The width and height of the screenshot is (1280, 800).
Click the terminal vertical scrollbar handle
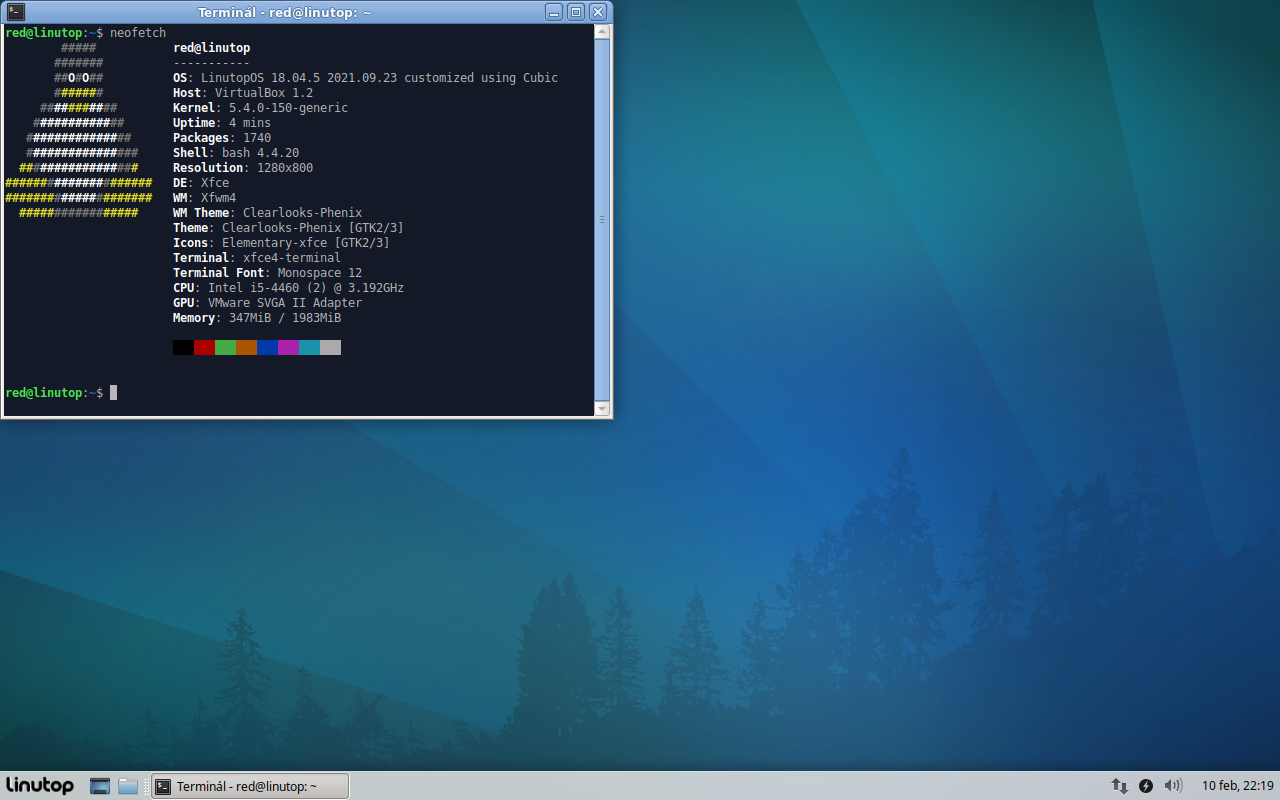(x=602, y=219)
